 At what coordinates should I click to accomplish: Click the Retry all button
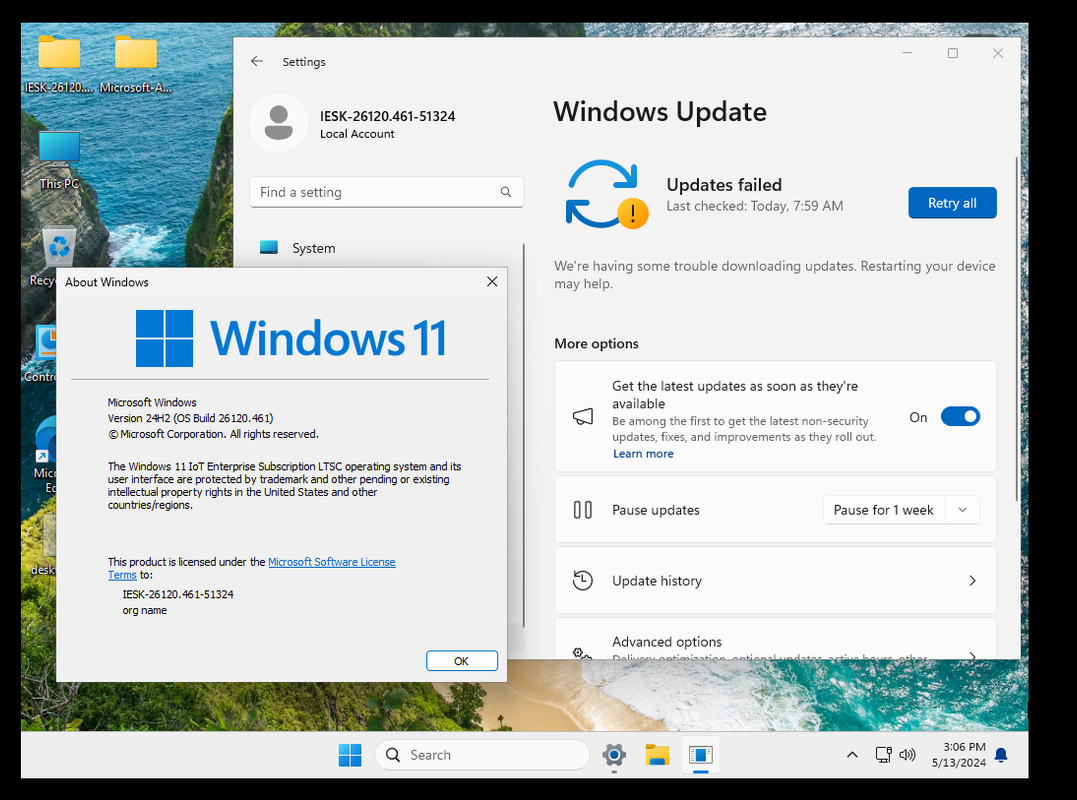point(952,203)
